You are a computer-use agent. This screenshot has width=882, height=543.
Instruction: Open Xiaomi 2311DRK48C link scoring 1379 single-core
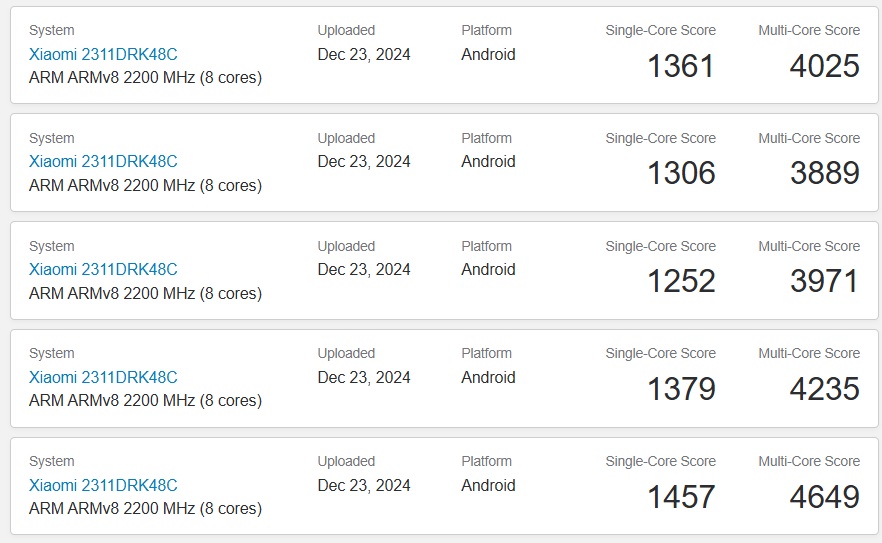click(x=103, y=378)
